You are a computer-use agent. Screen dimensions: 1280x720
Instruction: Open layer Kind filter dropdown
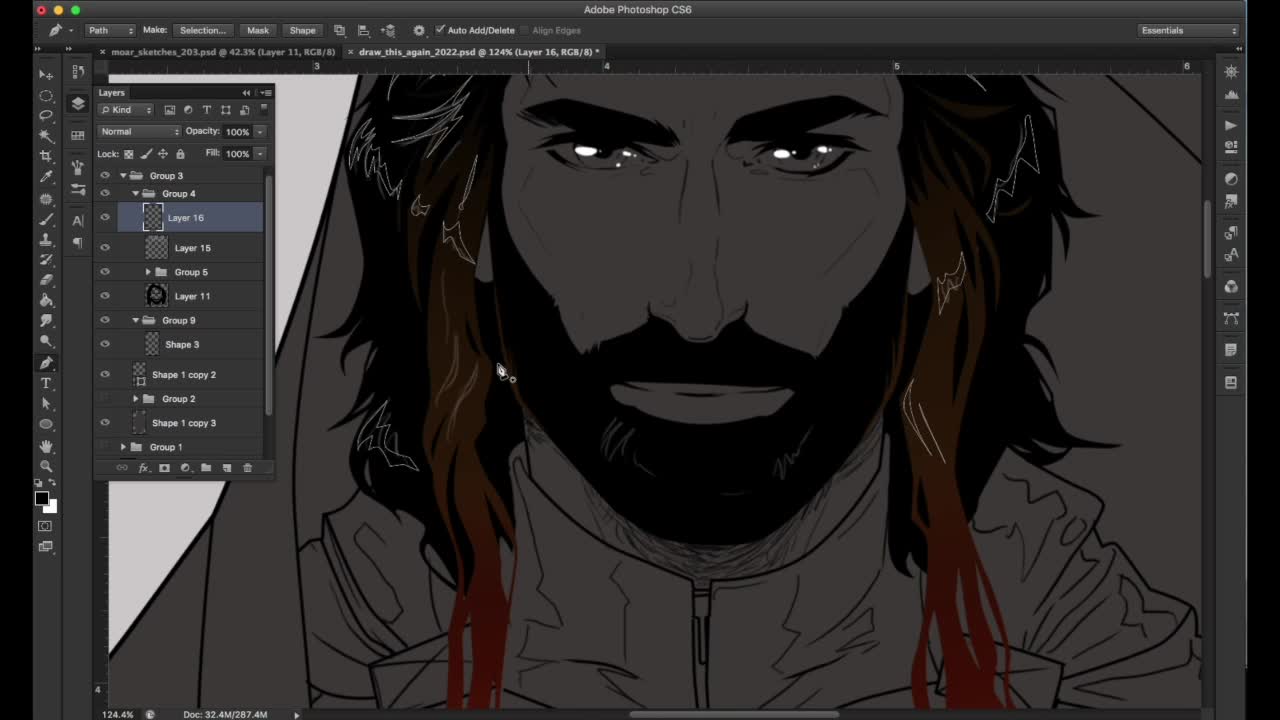click(x=126, y=110)
